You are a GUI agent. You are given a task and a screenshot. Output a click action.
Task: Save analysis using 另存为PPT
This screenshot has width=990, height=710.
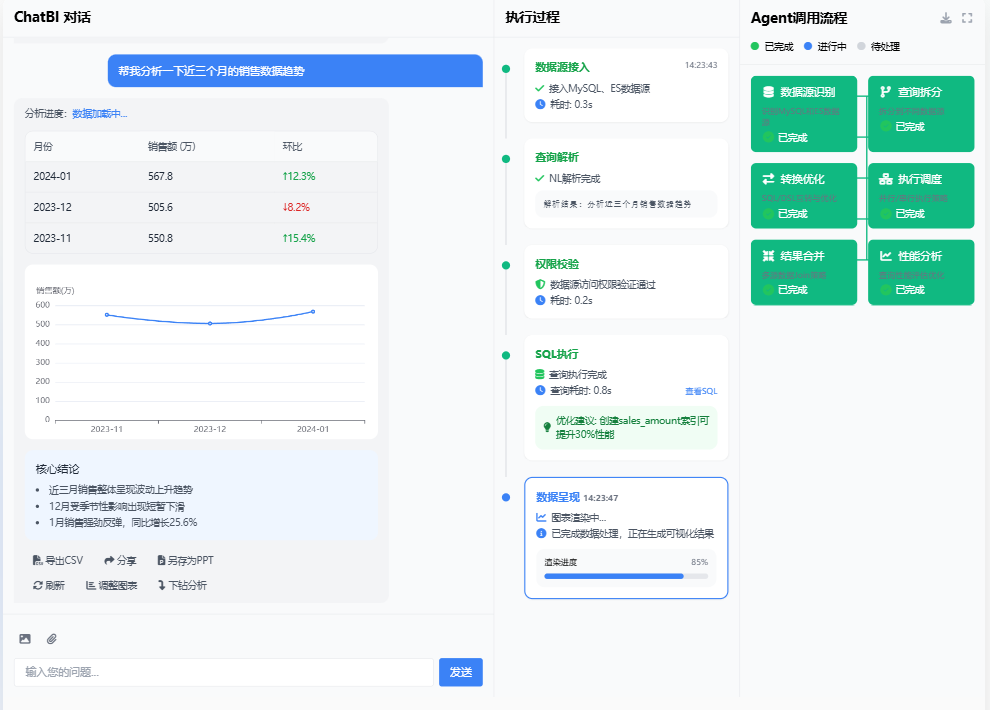[x=185, y=561]
